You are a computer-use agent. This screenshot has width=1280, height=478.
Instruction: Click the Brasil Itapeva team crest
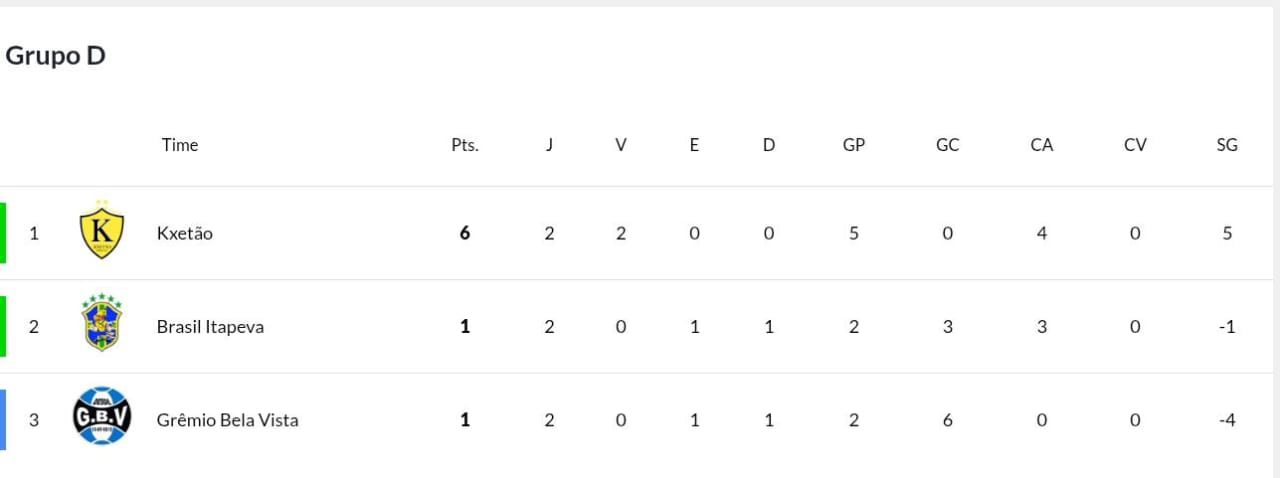101,323
